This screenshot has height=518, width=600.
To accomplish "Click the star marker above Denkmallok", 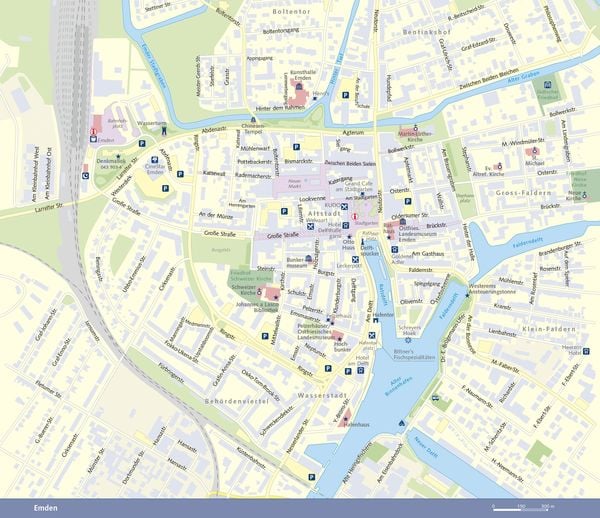I will tap(118, 156).
